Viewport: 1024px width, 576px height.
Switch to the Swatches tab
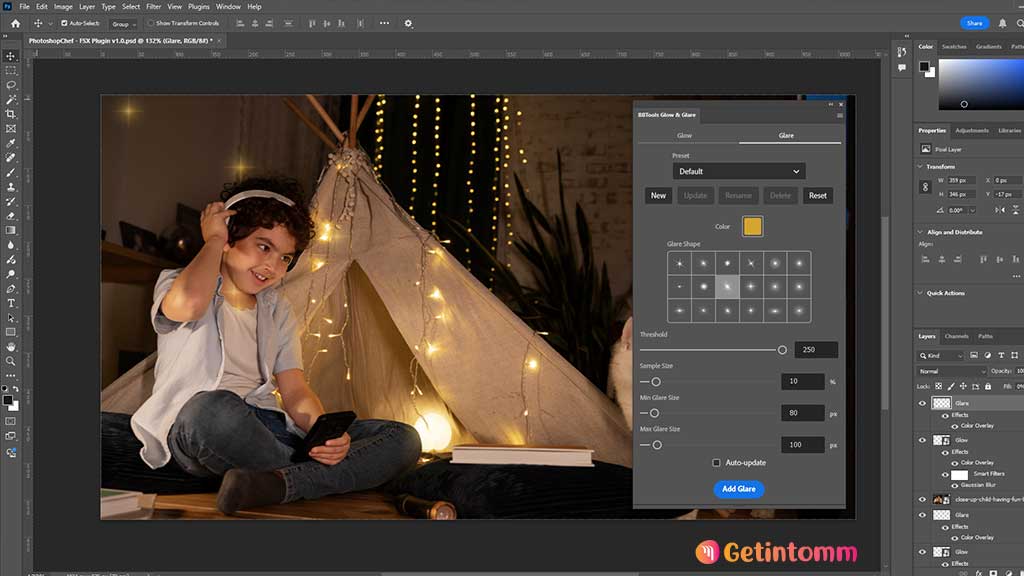954,46
